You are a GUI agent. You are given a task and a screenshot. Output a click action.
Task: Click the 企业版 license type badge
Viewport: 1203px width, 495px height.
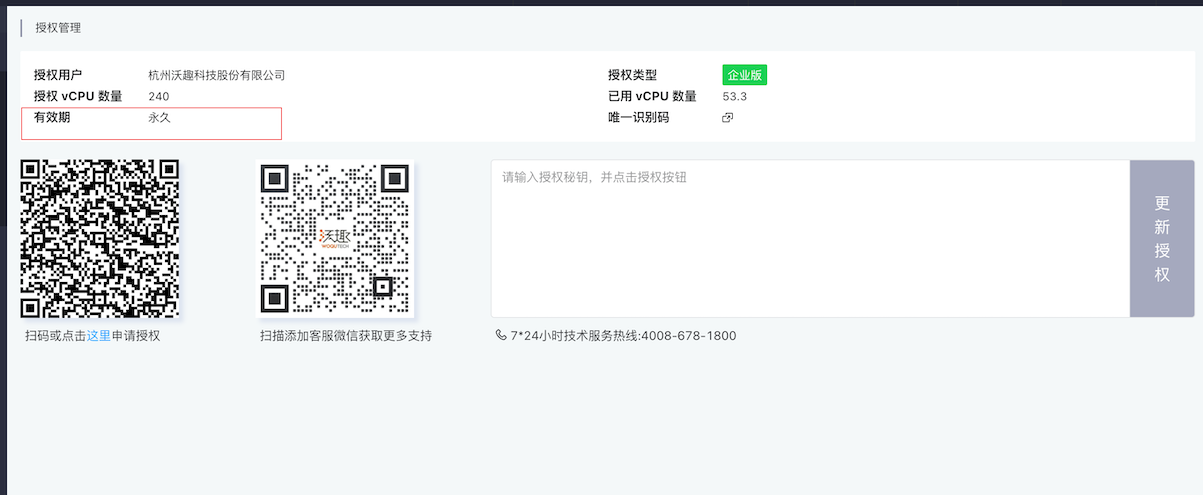click(x=745, y=75)
